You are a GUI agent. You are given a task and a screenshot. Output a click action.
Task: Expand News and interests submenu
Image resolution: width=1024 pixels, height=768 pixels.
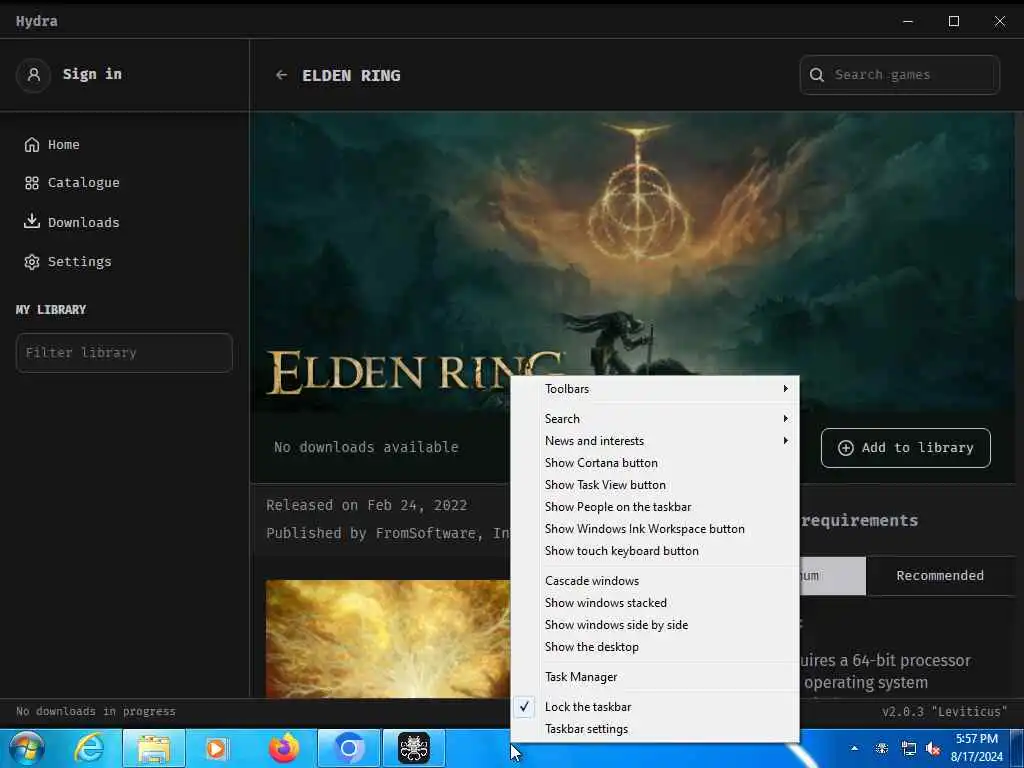click(x=654, y=441)
